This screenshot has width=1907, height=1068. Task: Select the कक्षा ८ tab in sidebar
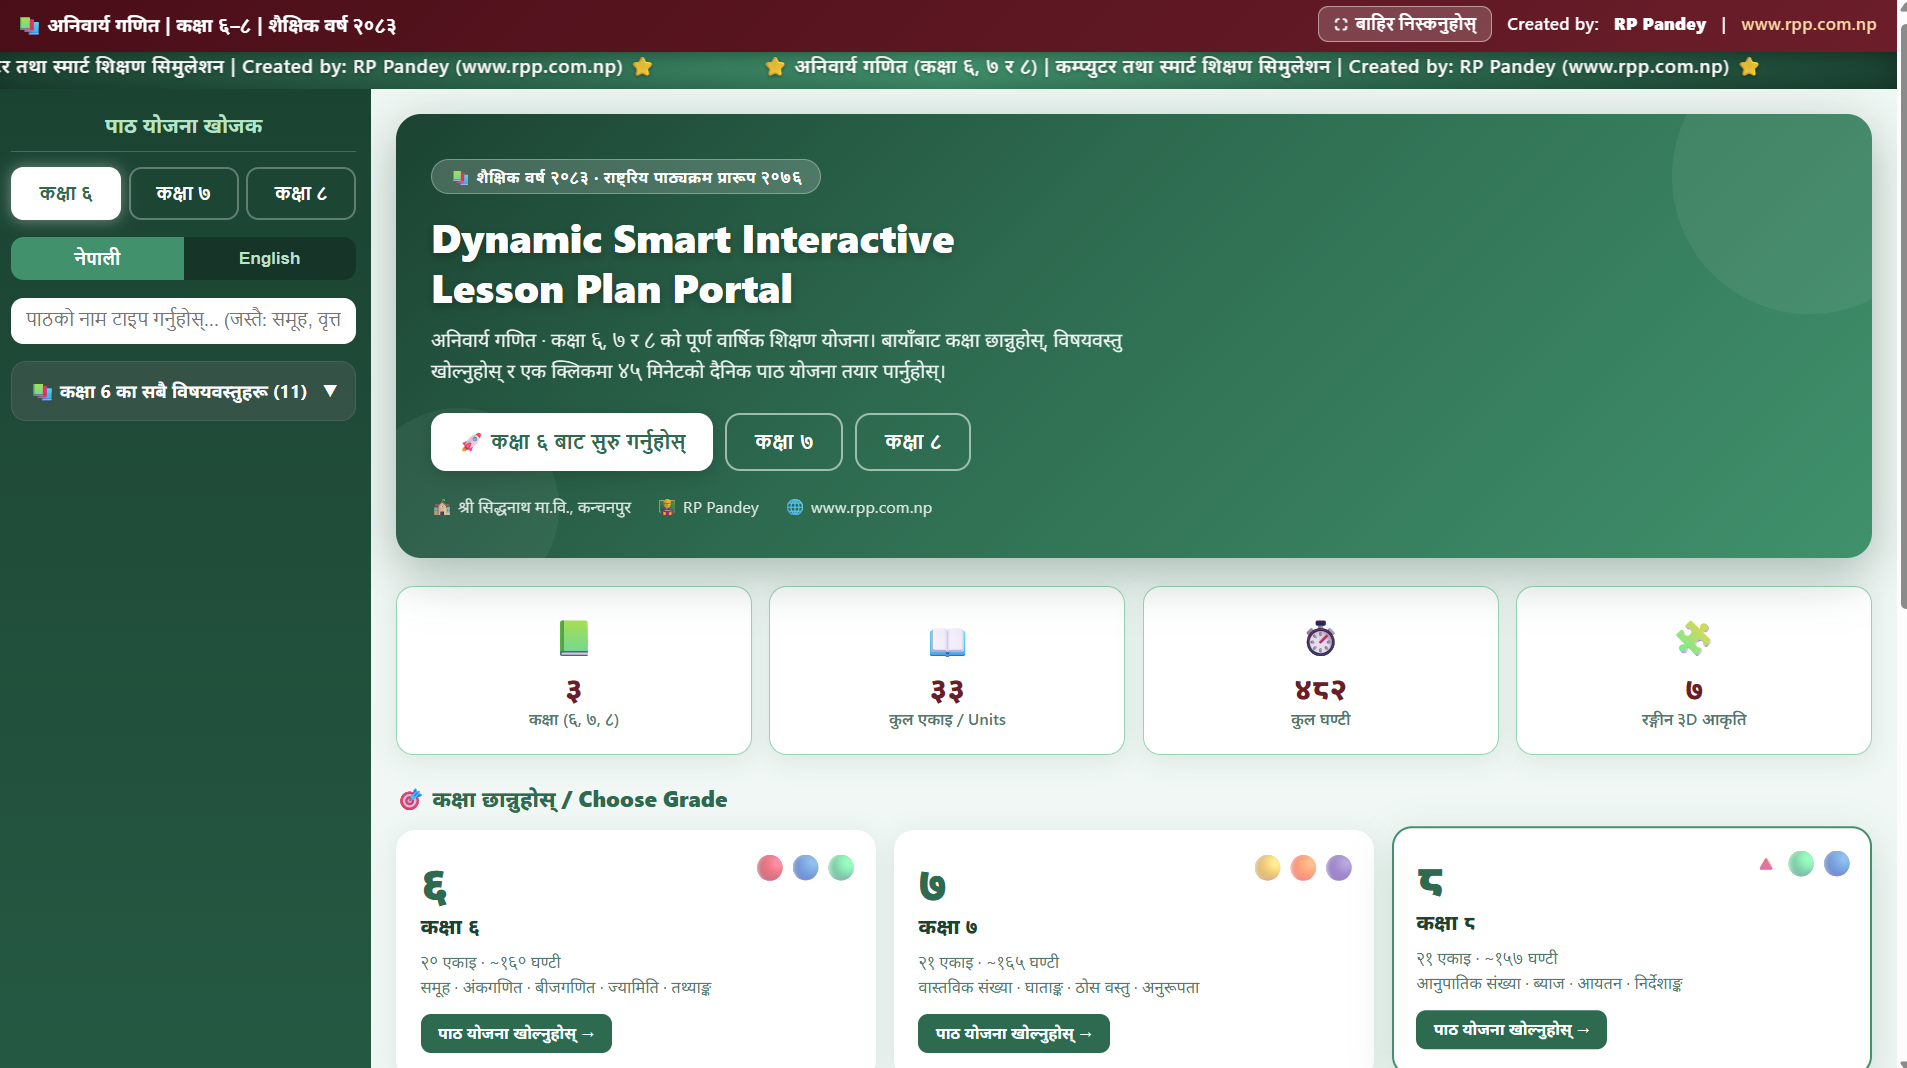point(301,193)
